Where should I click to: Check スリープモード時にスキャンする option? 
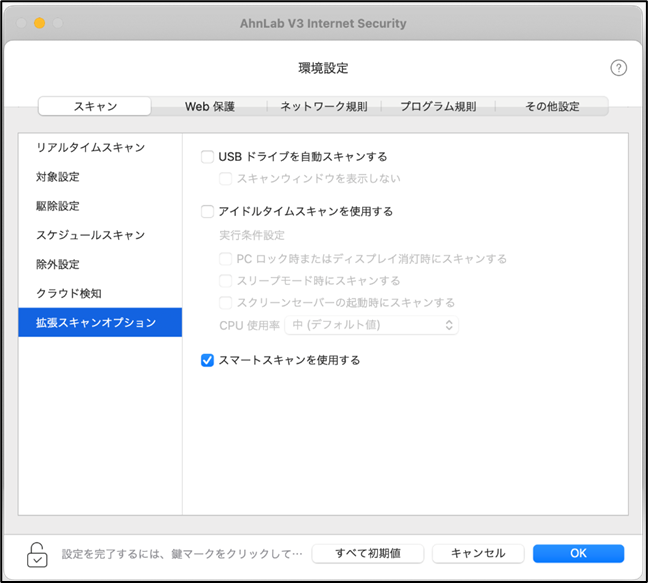coord(225,281)
